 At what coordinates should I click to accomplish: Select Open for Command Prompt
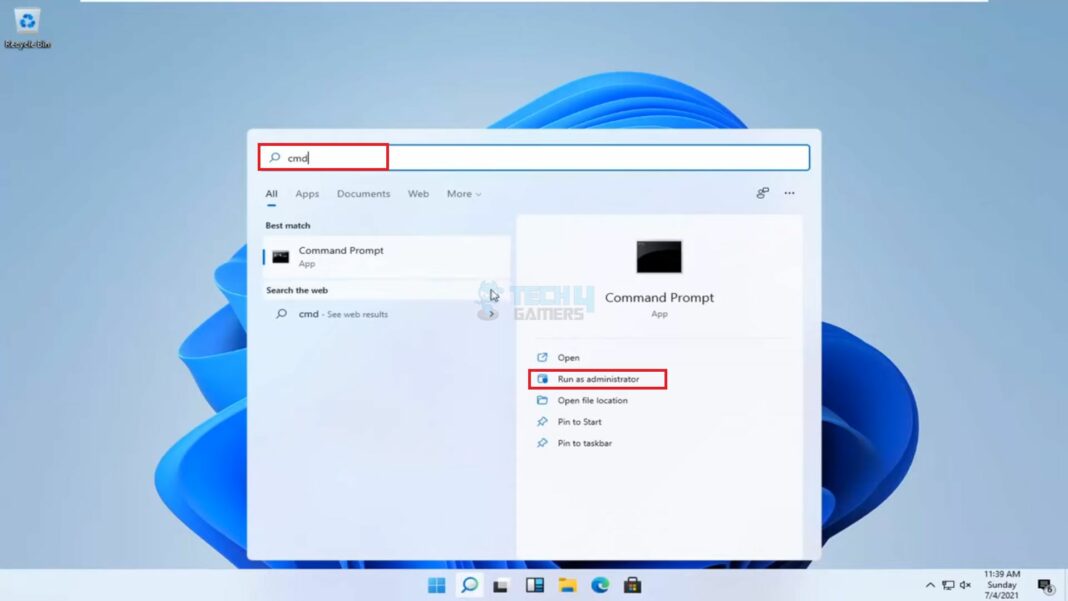pos(570,357)
